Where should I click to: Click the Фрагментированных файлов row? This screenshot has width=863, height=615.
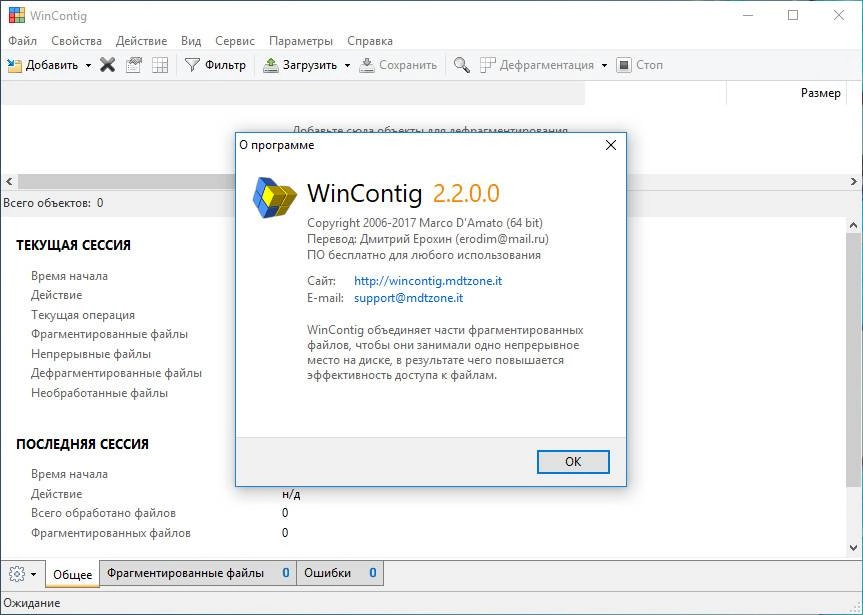click(x=111, y=533)
